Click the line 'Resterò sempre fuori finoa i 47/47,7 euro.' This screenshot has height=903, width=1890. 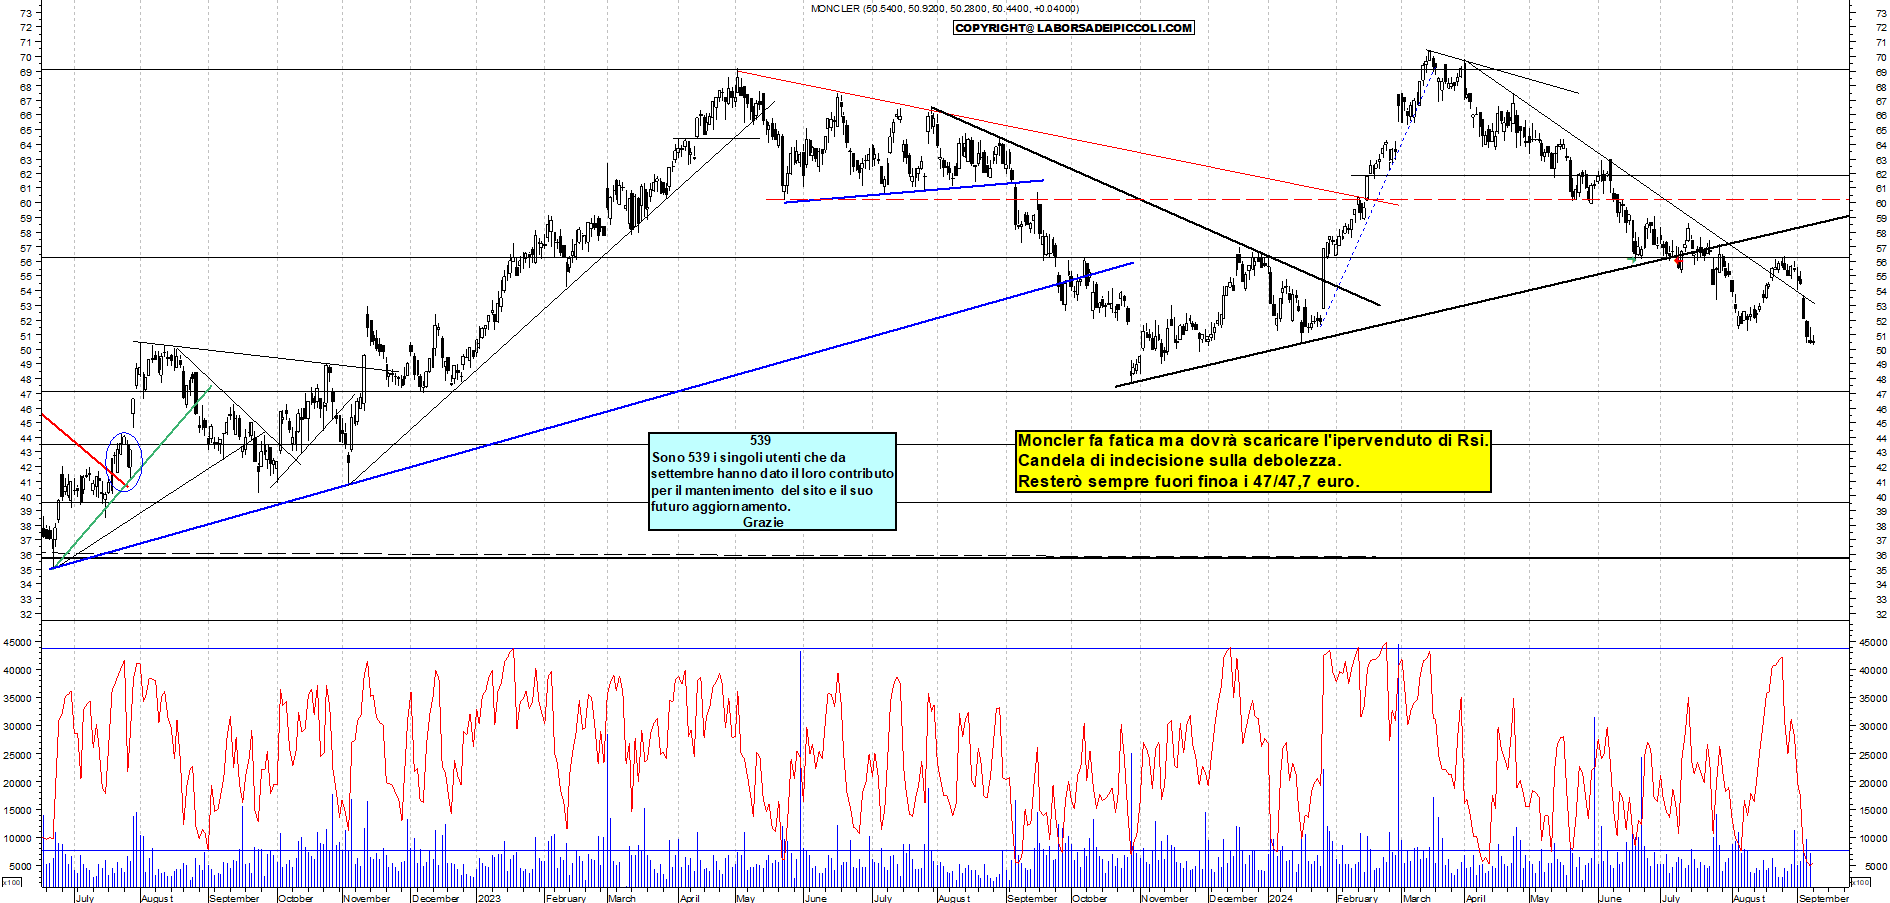pos(1188,482)
